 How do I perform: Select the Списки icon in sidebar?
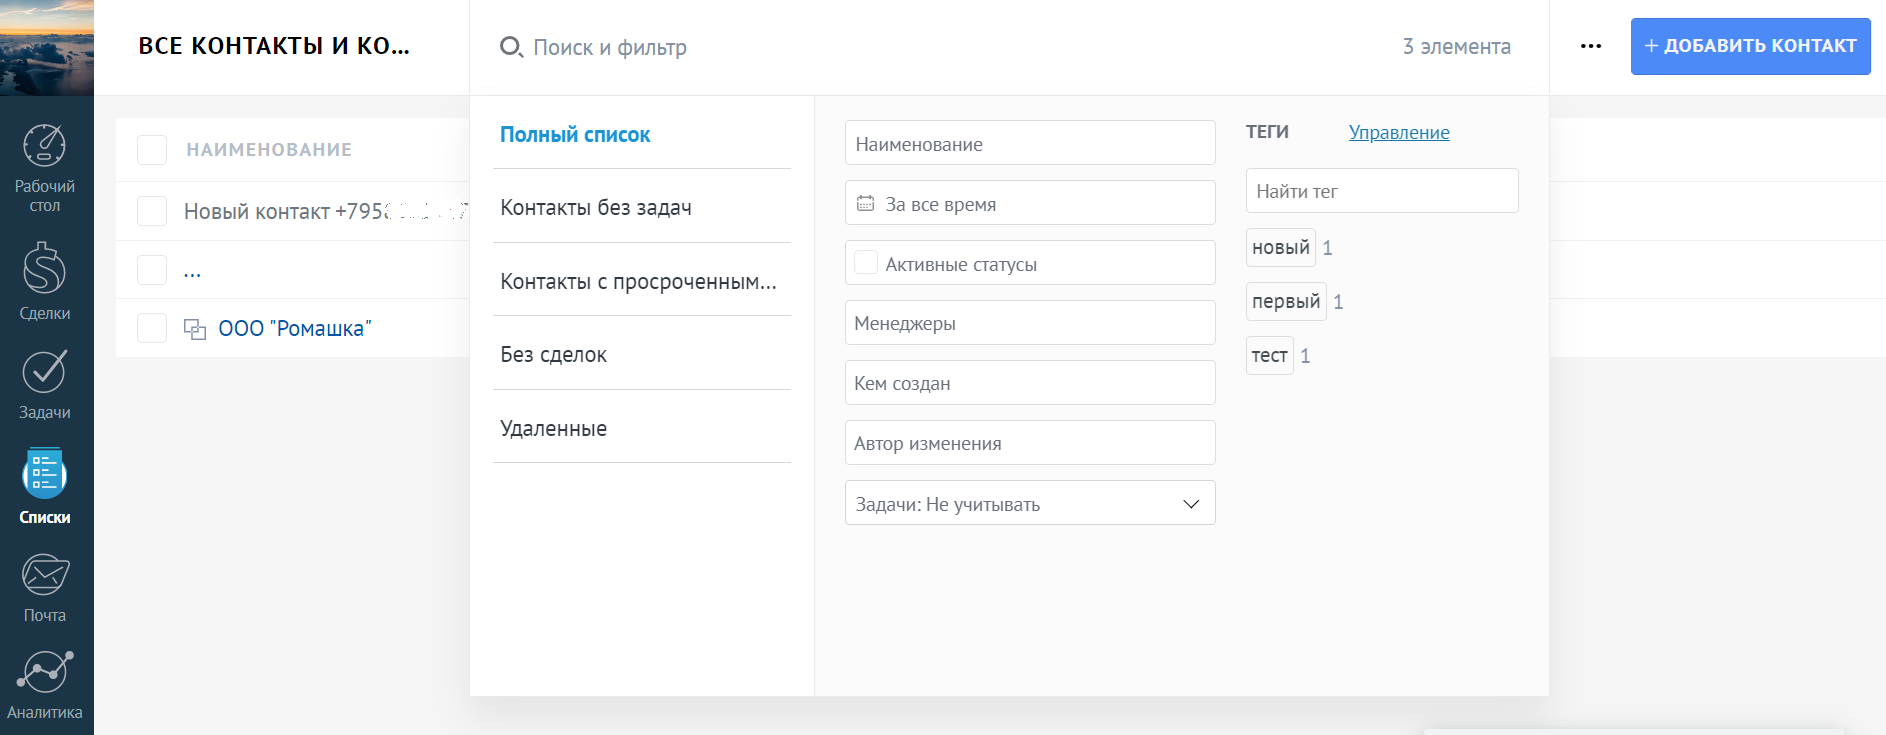(45, 474)
